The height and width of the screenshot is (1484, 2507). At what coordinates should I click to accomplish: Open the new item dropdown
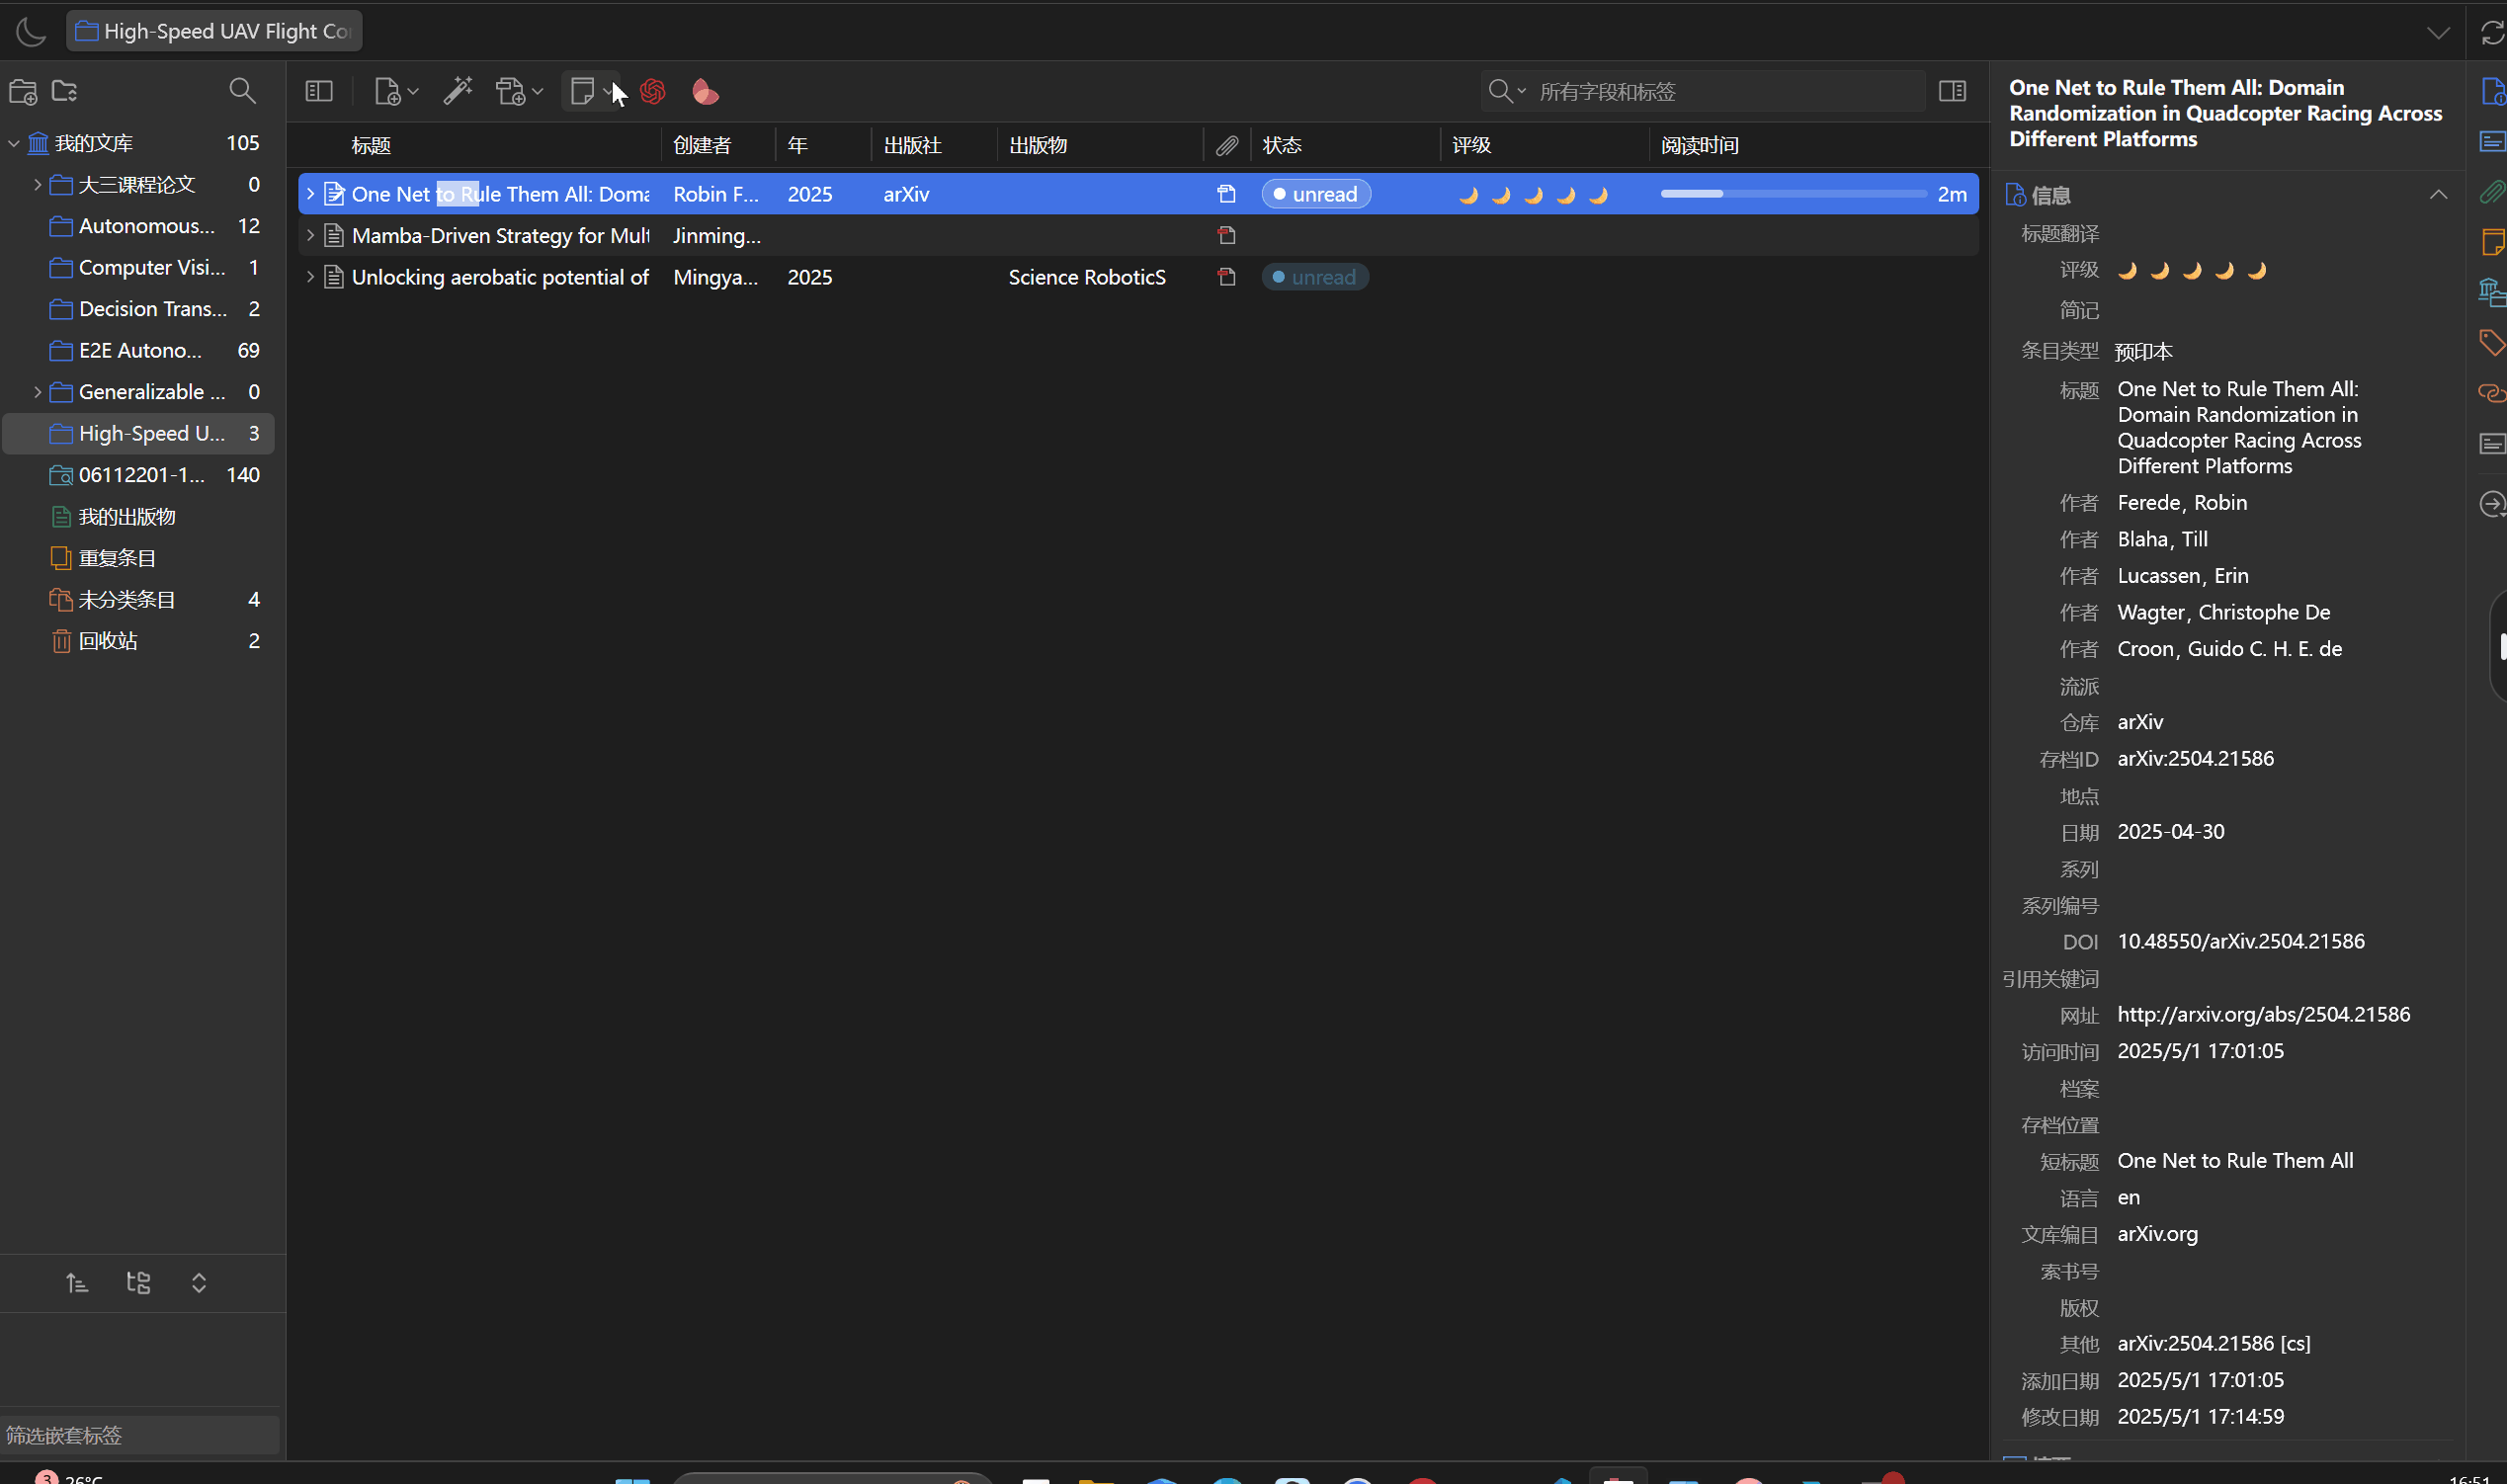point(396,91)
